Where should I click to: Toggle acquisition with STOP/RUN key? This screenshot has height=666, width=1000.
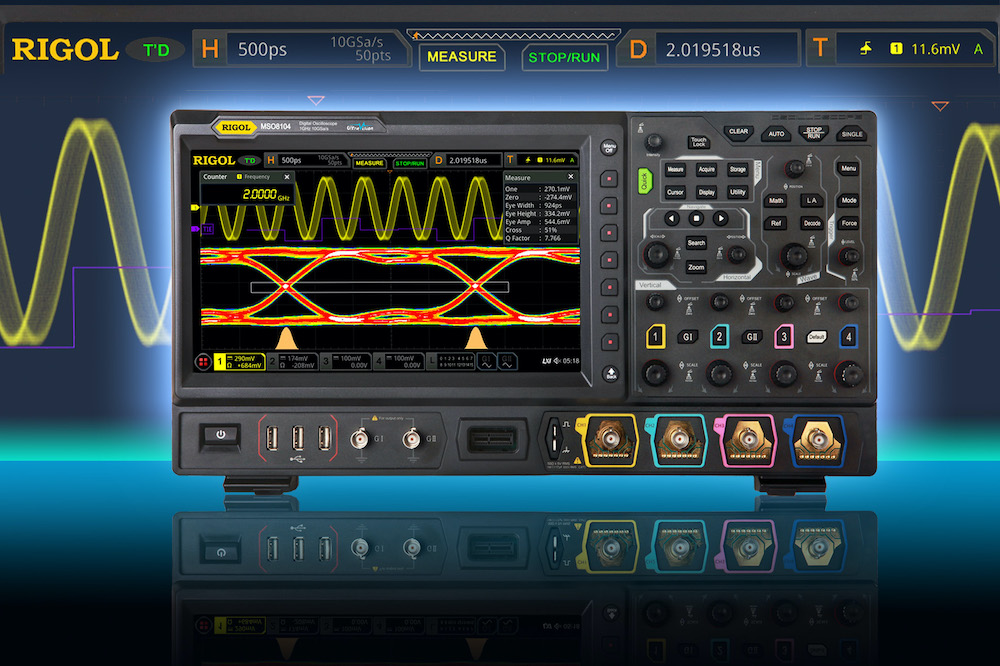(814, 132)
